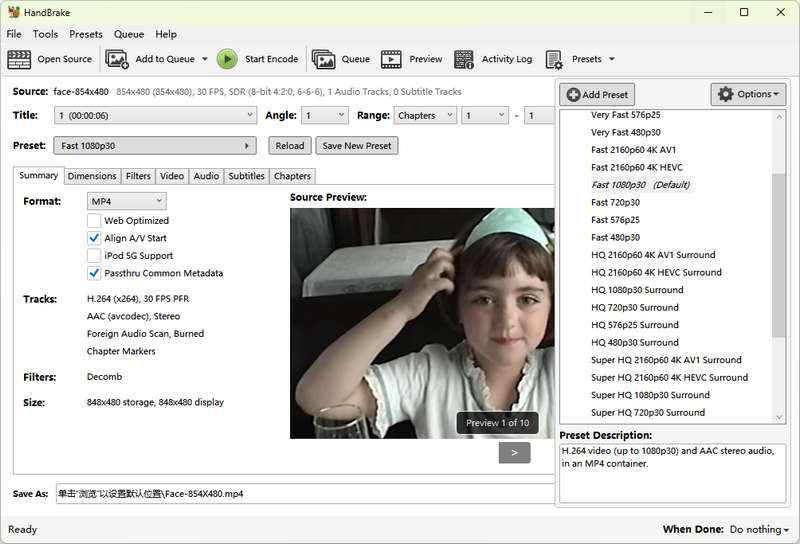Click the next preview arrow button

514,452
